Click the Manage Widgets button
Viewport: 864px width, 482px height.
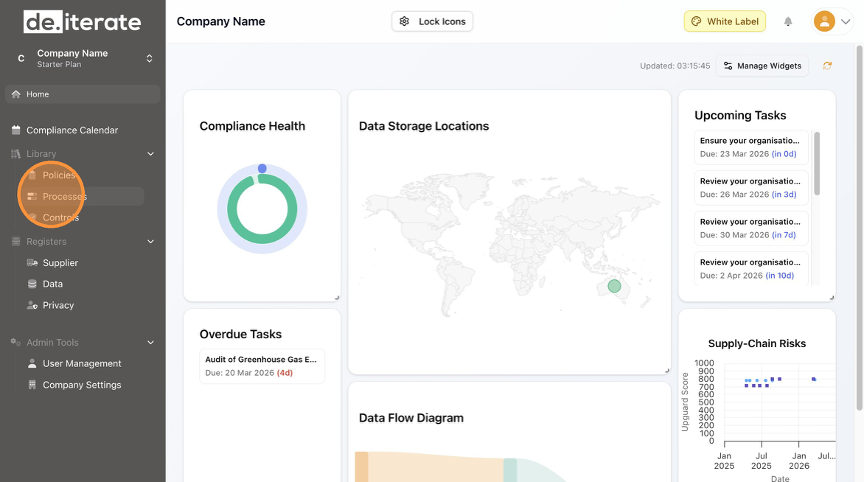[762, 66]
